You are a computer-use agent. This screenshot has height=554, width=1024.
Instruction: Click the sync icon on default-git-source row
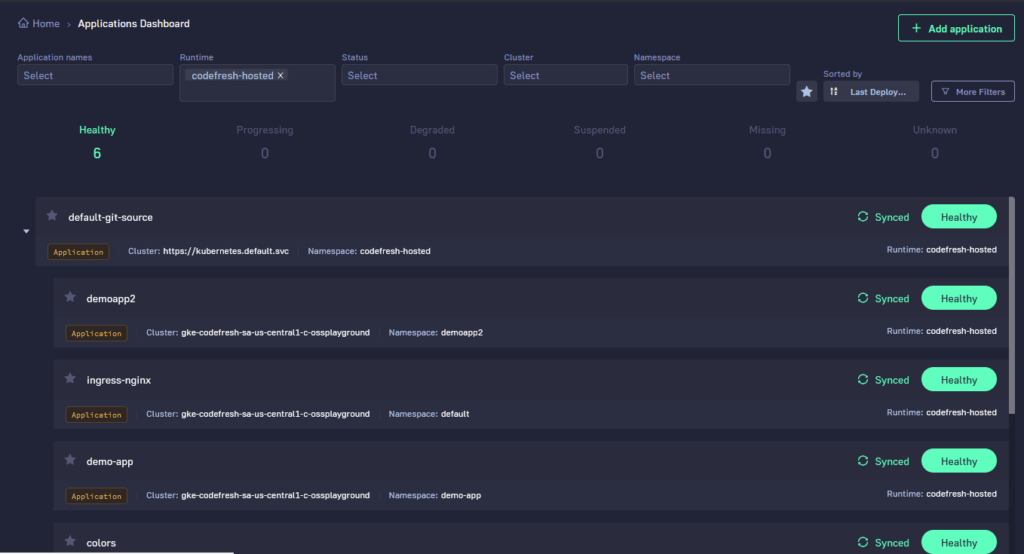[863, 216]
